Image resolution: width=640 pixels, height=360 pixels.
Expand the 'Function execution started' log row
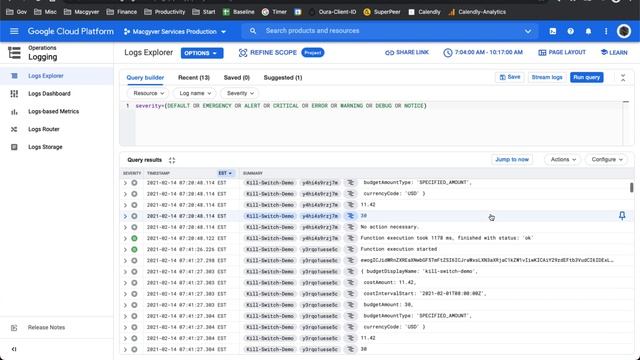point(125,249)
